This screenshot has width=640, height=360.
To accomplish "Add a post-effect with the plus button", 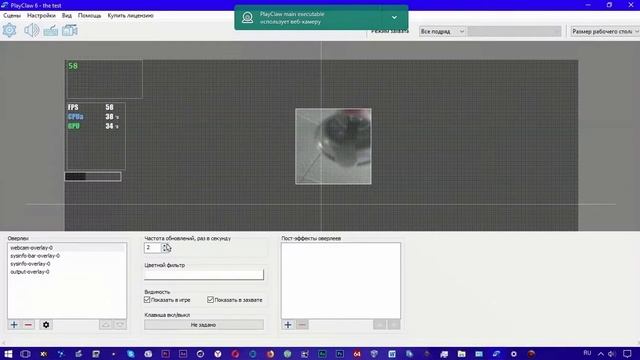I will coord(288,325).
